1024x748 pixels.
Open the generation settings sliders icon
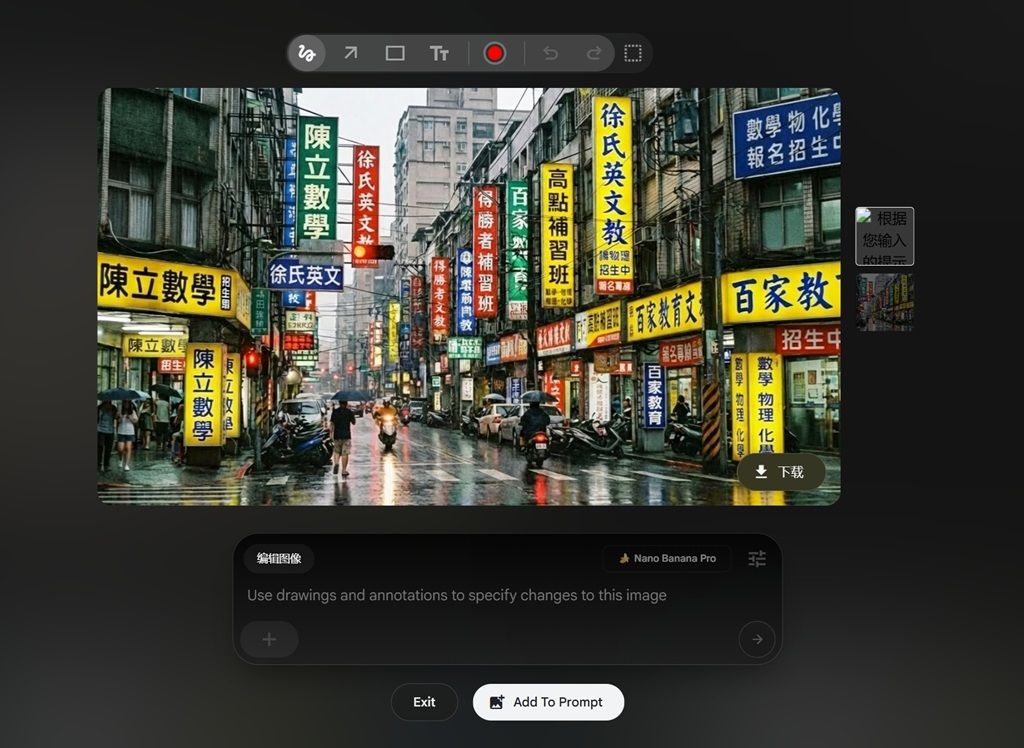pyautogui.click(x=757, y=559)
